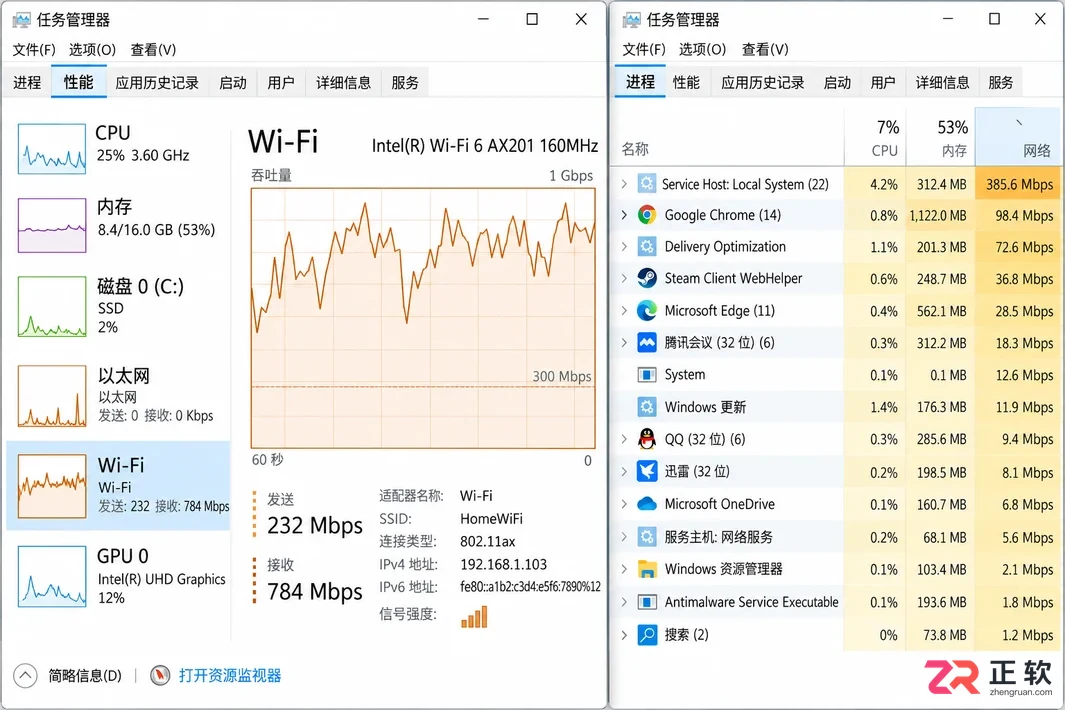Expand Microsoft Edge (11) process group
1065x710 pixels.
pyautogui.click(x=624, y=311)
